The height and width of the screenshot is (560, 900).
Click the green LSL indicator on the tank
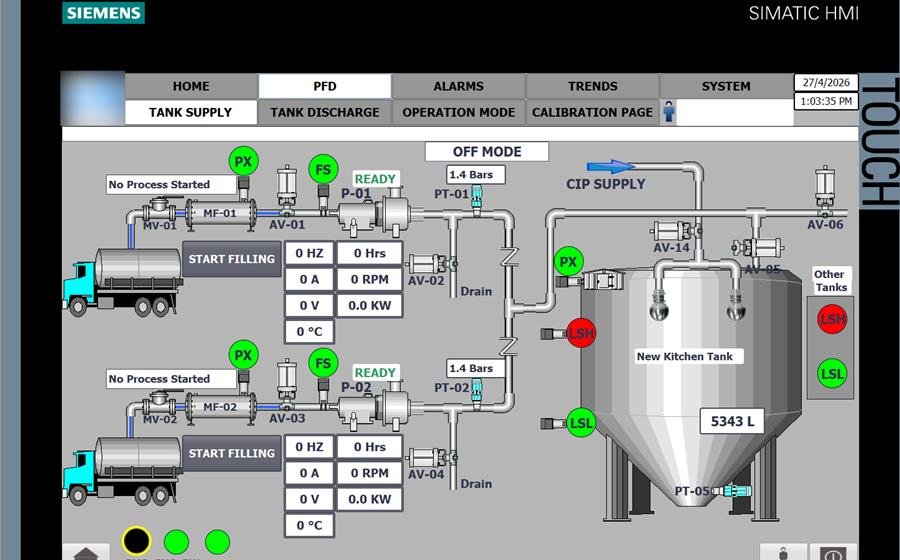pos(581,423)
